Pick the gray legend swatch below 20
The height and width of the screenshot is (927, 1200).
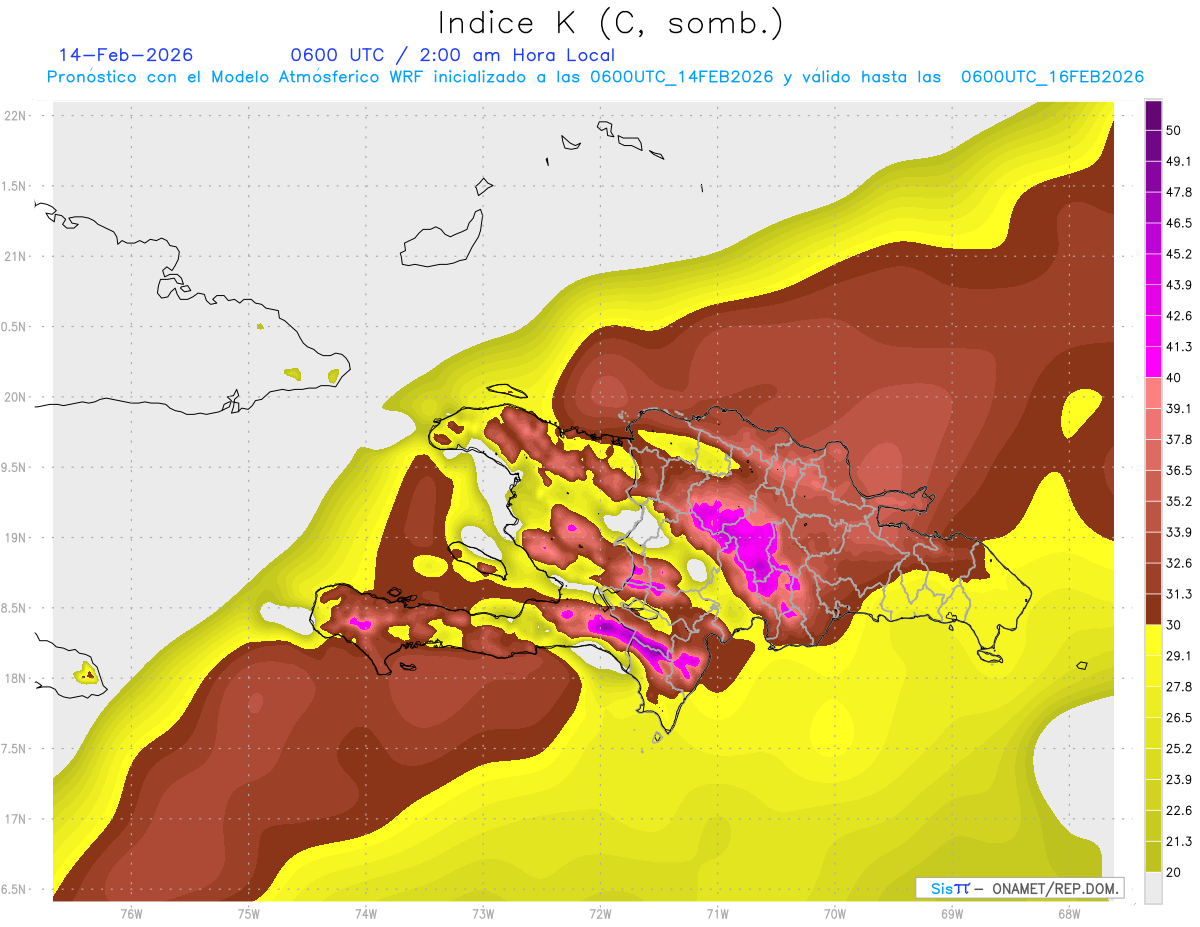click(1153, 887)
